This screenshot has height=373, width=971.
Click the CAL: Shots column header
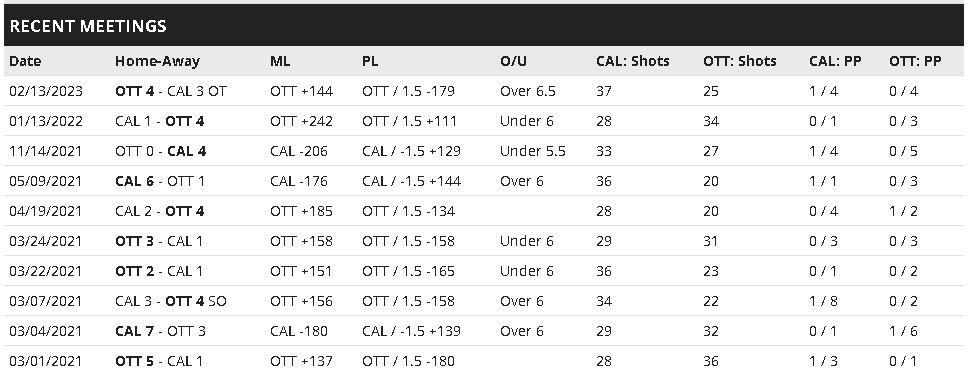pos(633,61)
